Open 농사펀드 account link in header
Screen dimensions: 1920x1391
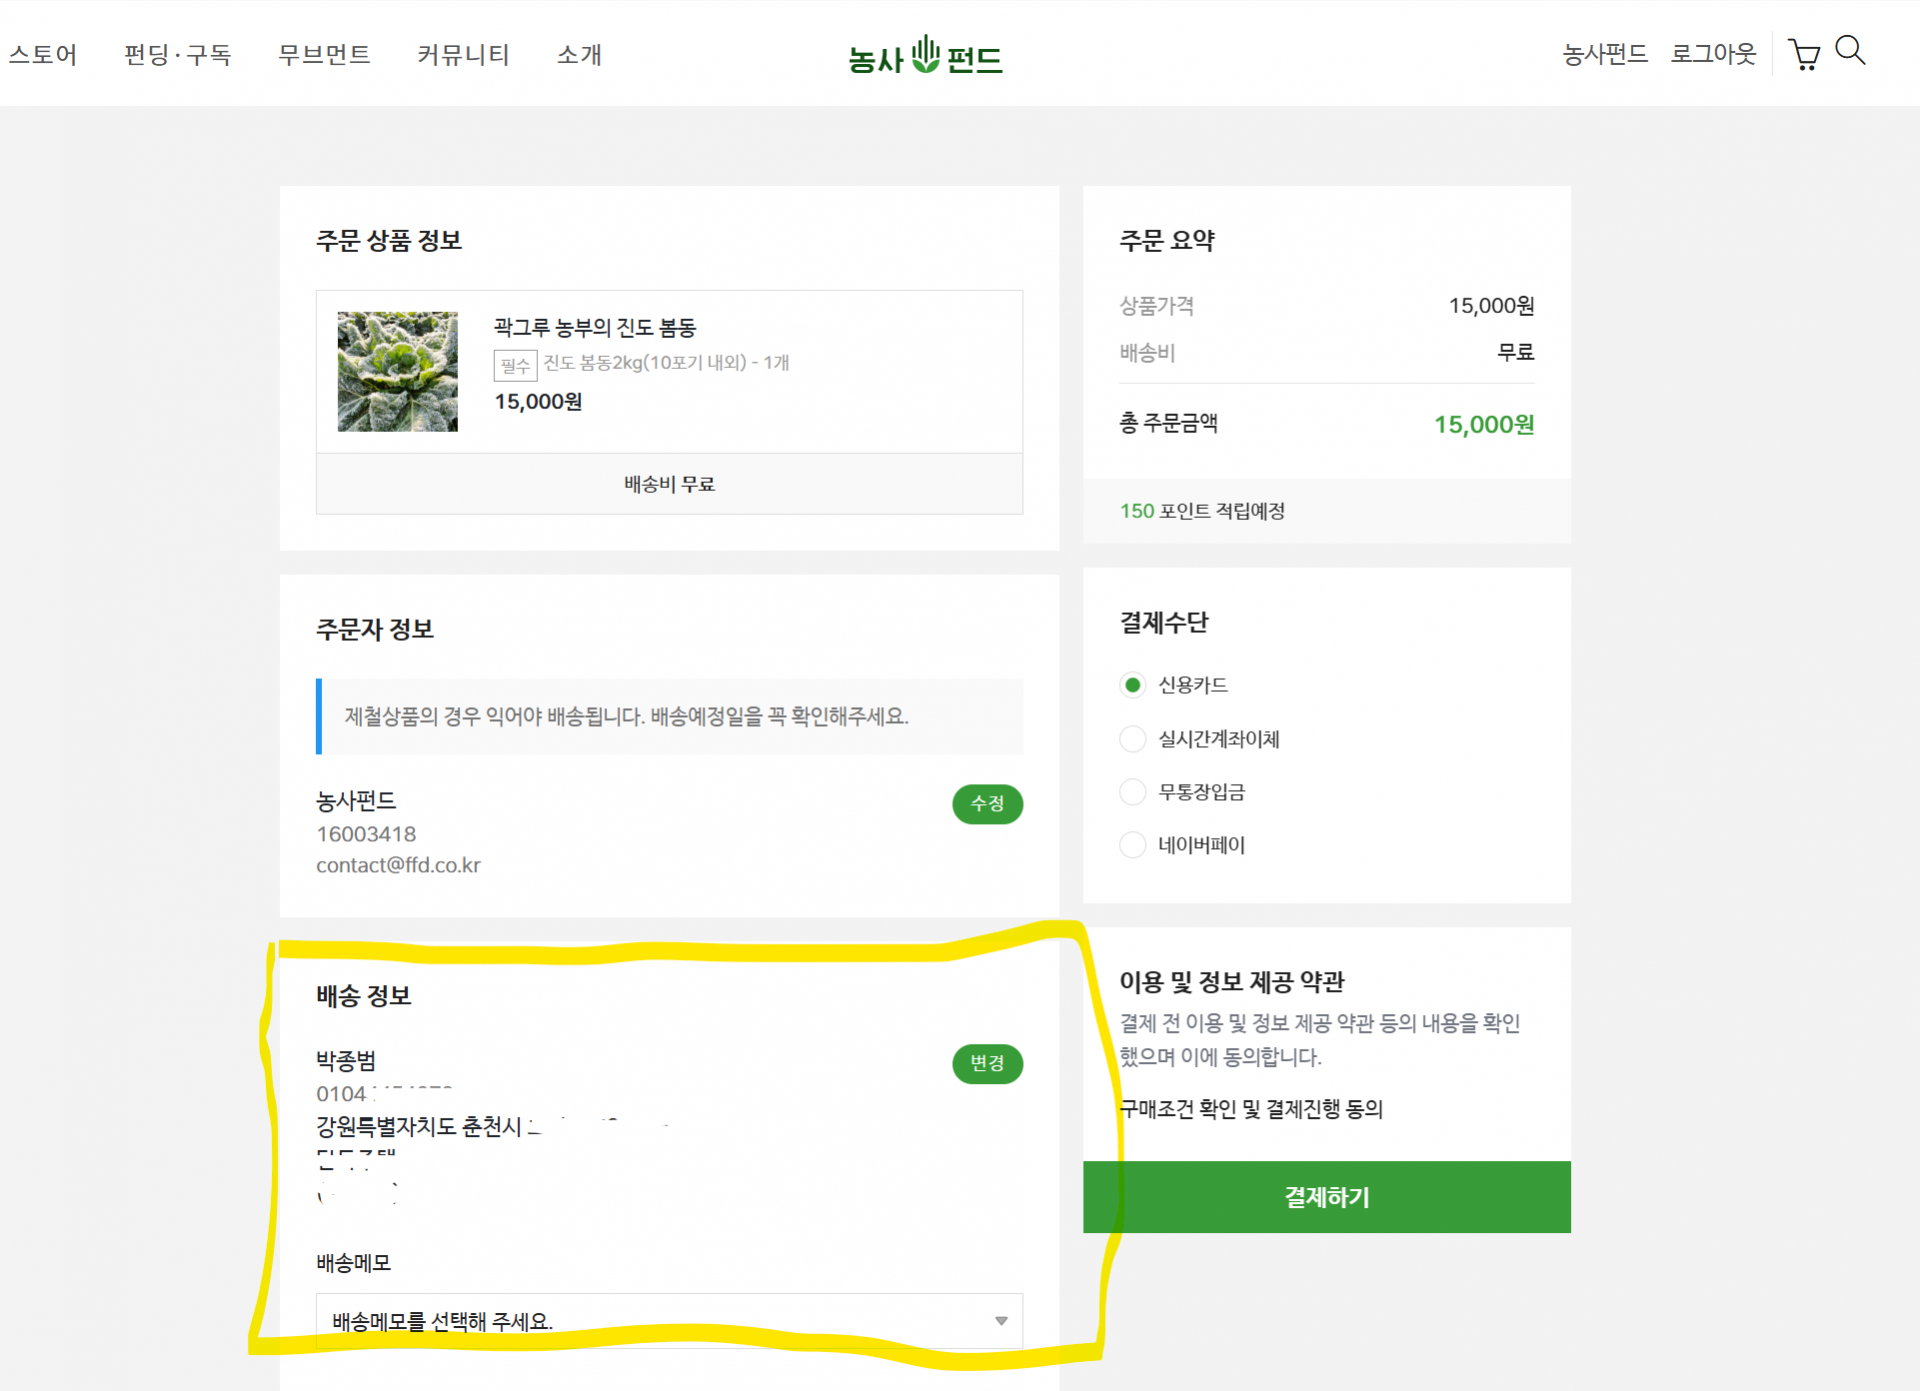(x=1604, y=54)
